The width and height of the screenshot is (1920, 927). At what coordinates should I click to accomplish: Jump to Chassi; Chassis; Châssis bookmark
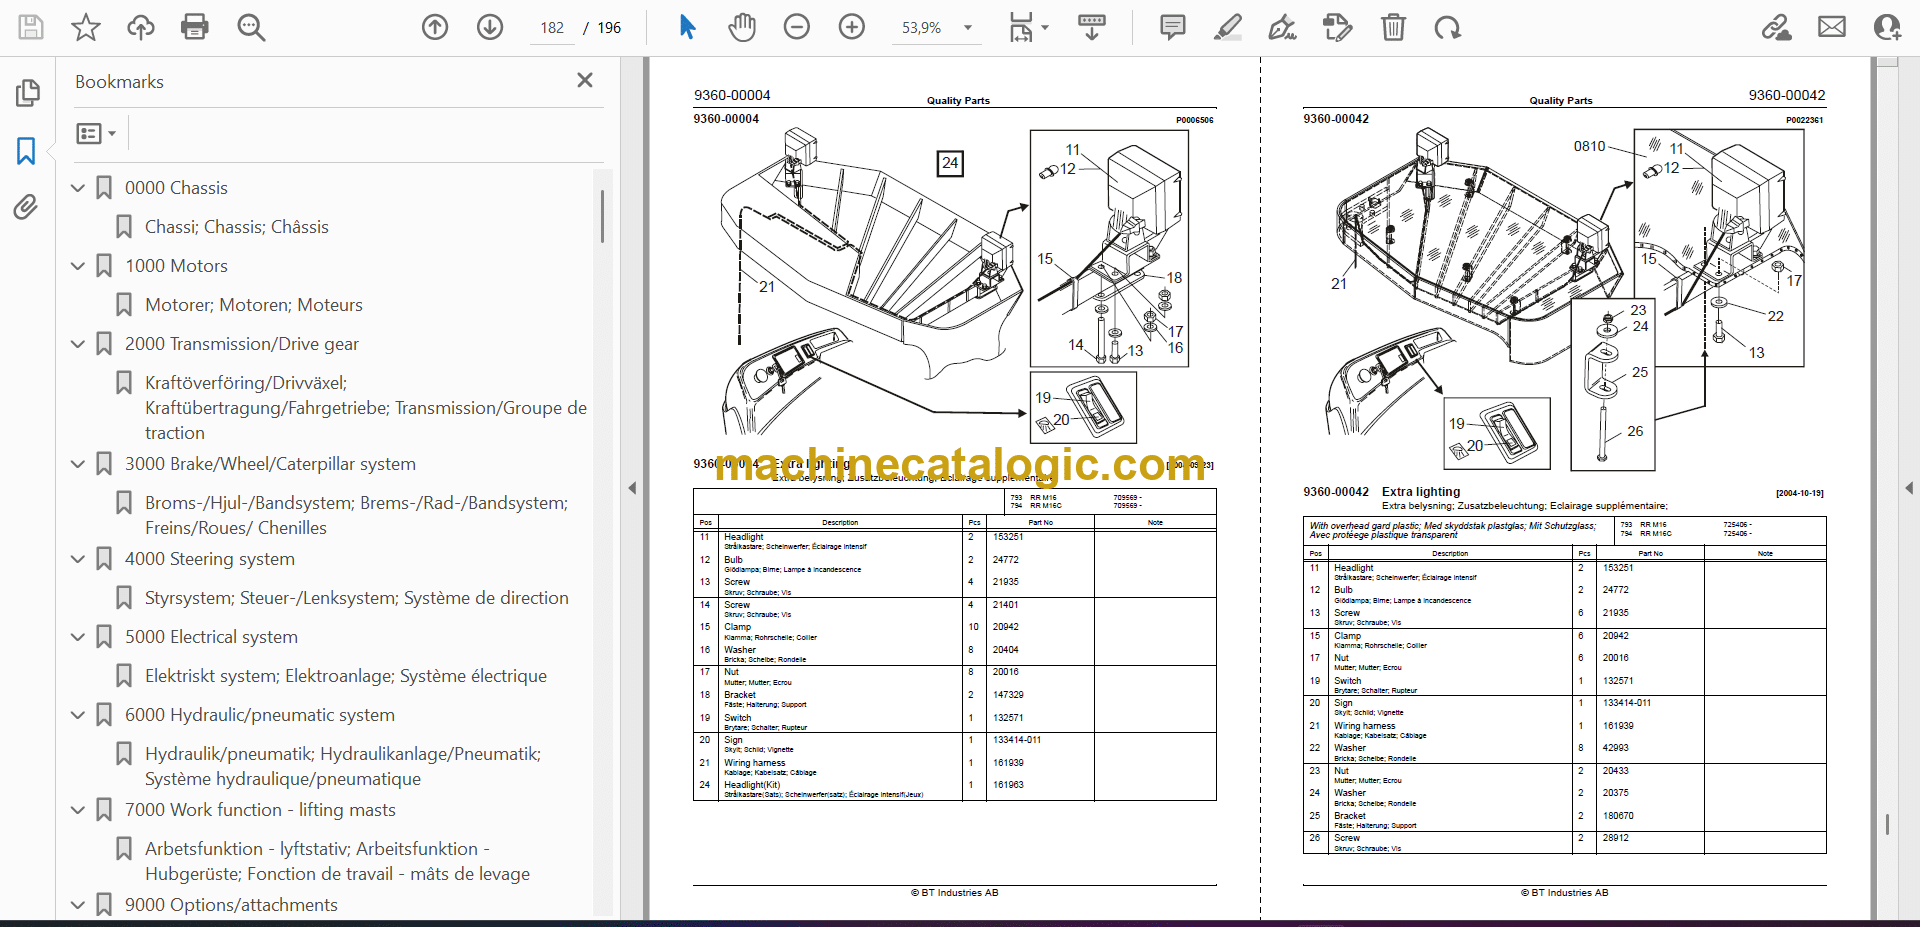click(x=236, y=227)
